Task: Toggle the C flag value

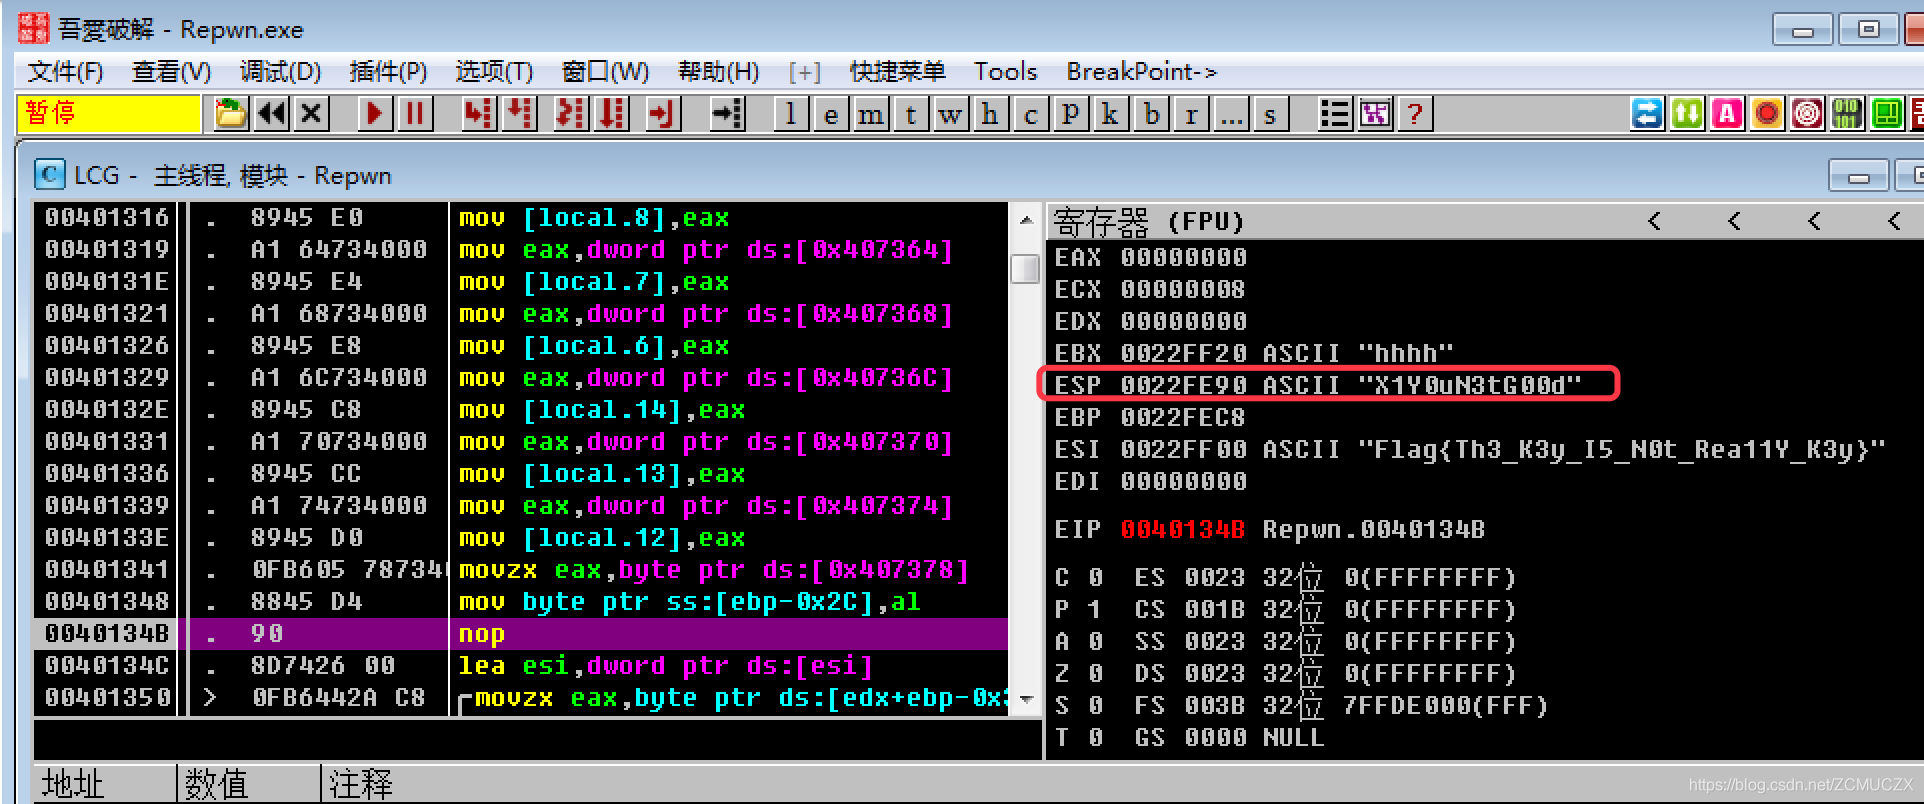Action: (1095, 578)
